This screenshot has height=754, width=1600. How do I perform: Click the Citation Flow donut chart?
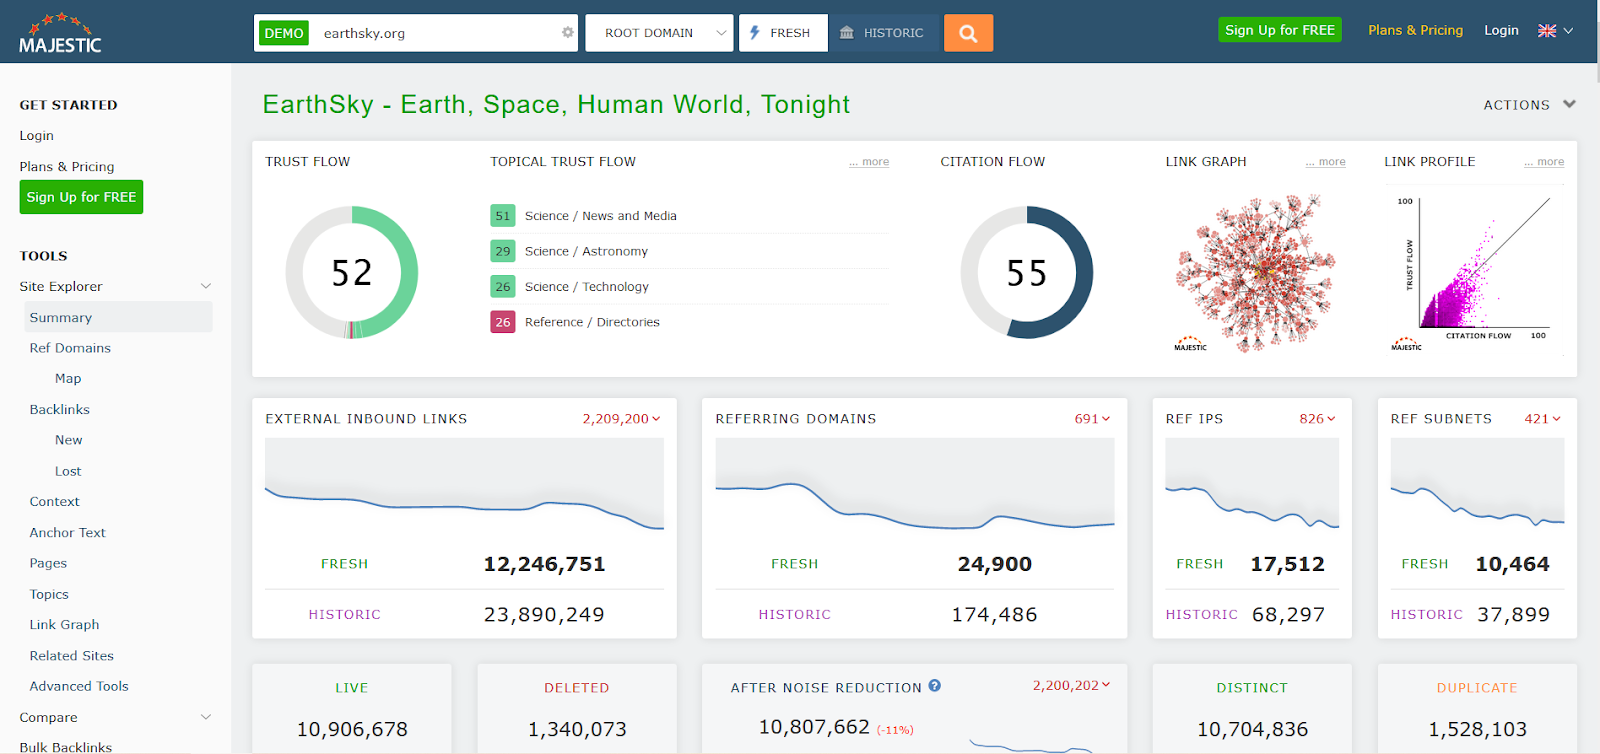click(1027, 272)
